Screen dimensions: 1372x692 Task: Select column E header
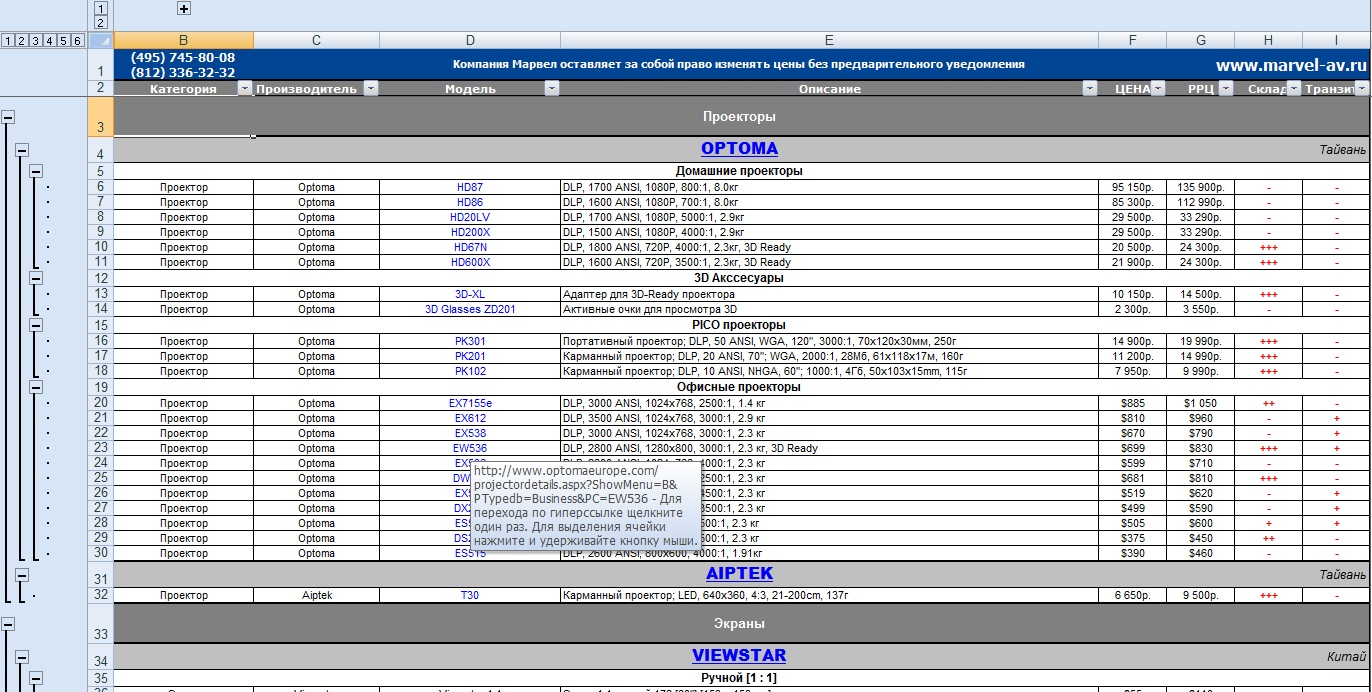click(829, 41)
